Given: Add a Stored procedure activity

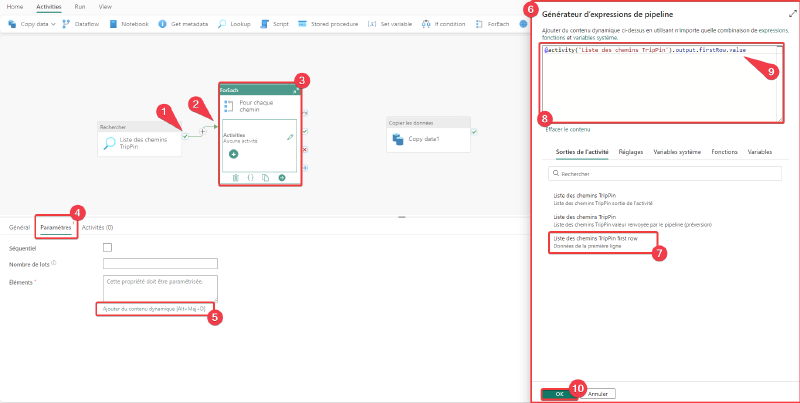Looking at the screenshot, I should click(x=328, y=24).
